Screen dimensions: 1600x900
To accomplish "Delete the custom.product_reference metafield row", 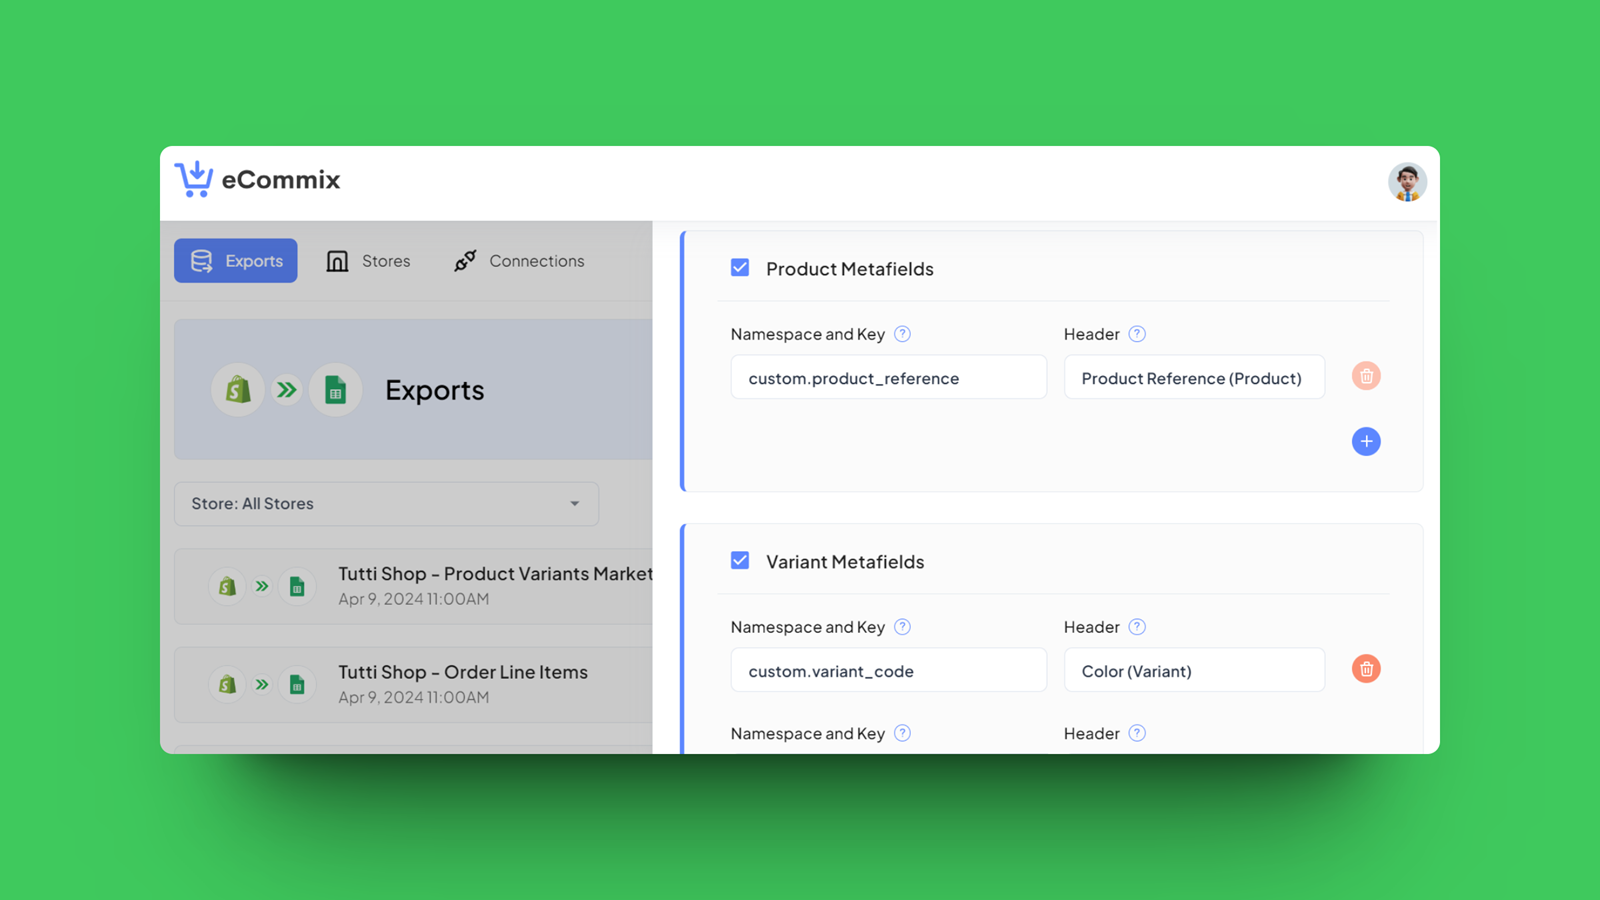I will (x=1366, y=376).
